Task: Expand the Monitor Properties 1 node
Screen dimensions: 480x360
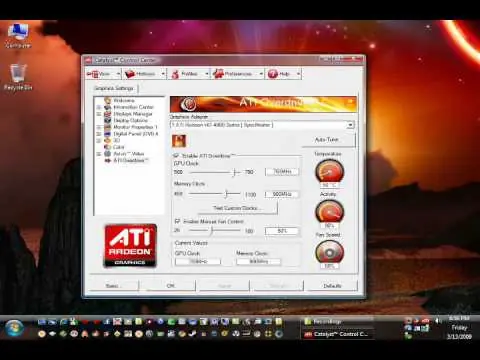Action: (x=99, y=127)
